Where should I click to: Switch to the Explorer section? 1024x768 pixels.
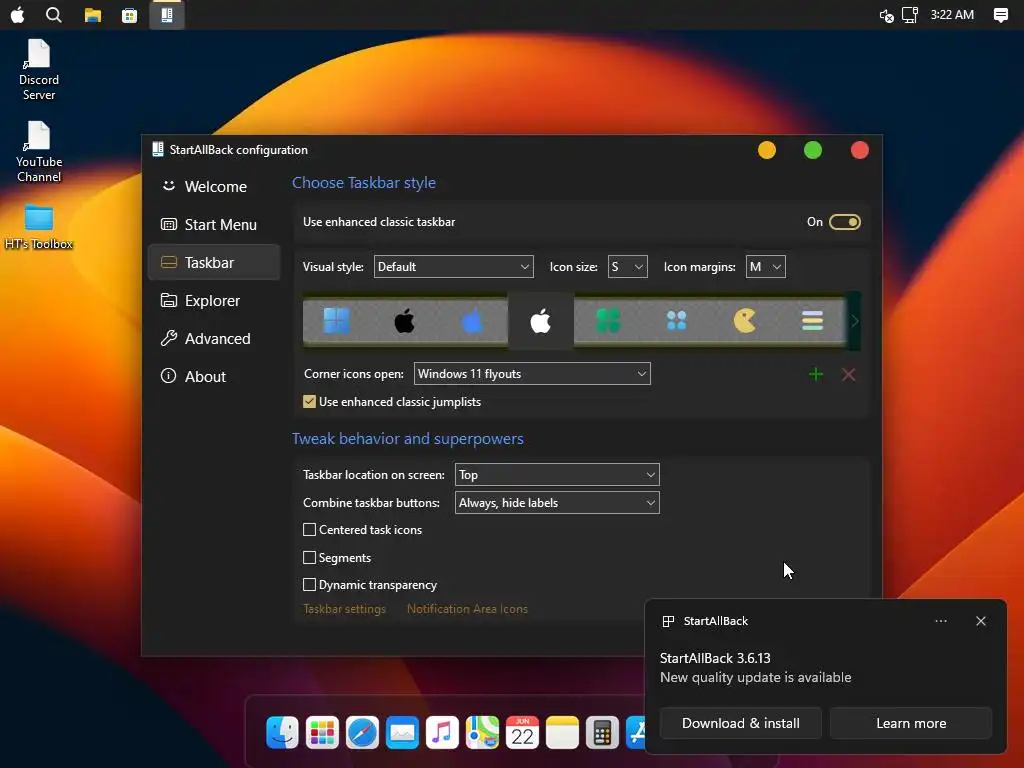point(214,300)
